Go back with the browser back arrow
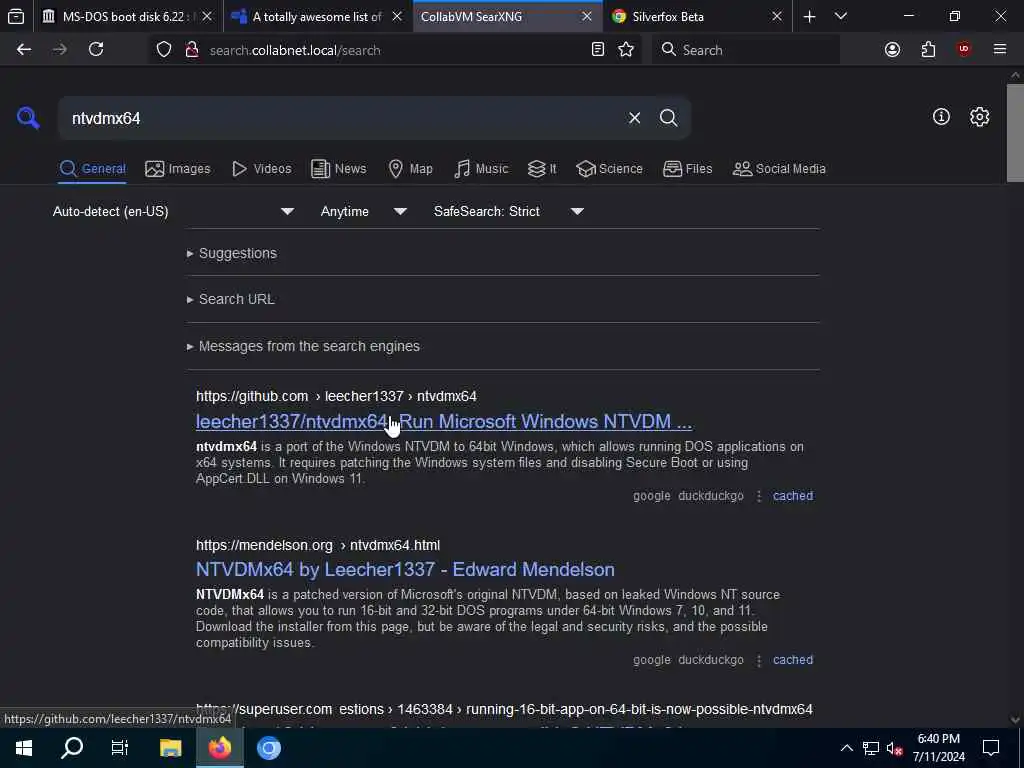Screen dimensions: 1024x768 click(x=24, y=50)
